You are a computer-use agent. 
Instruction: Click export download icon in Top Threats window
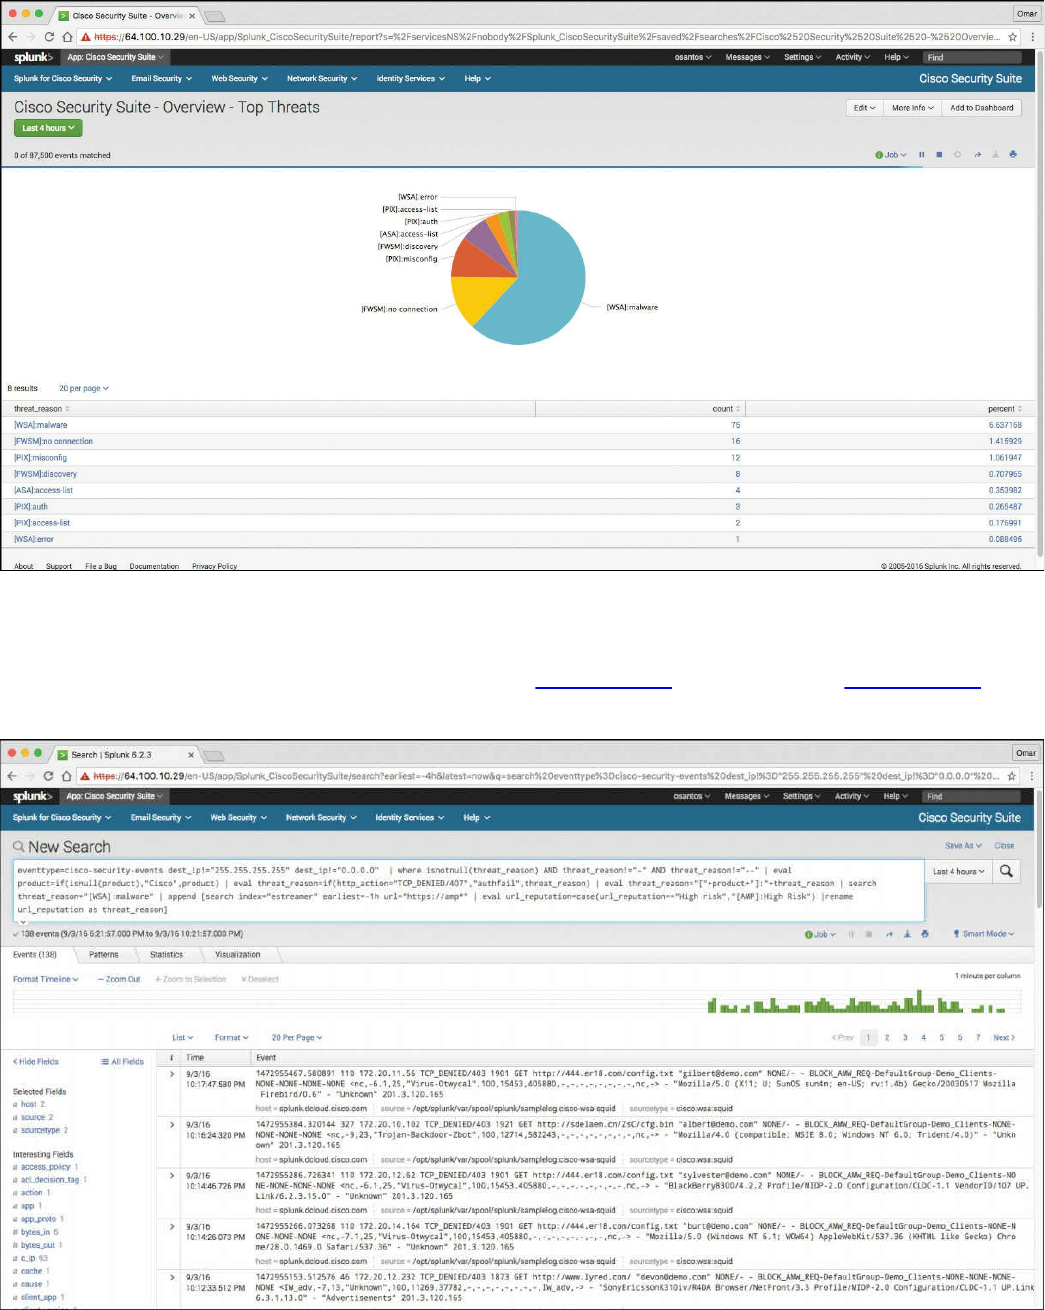995,155
